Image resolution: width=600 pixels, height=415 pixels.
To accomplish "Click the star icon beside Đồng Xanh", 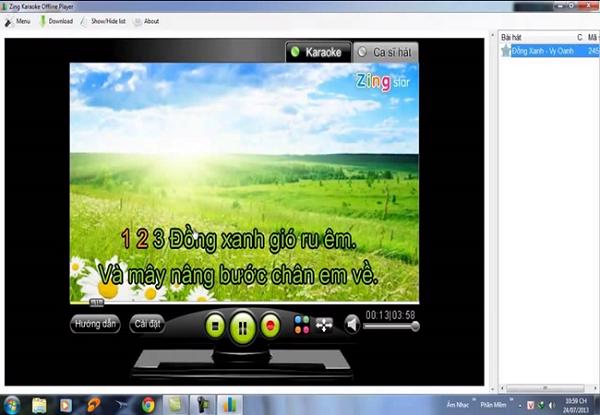I will pyautogui.click(x=505, y=50).
